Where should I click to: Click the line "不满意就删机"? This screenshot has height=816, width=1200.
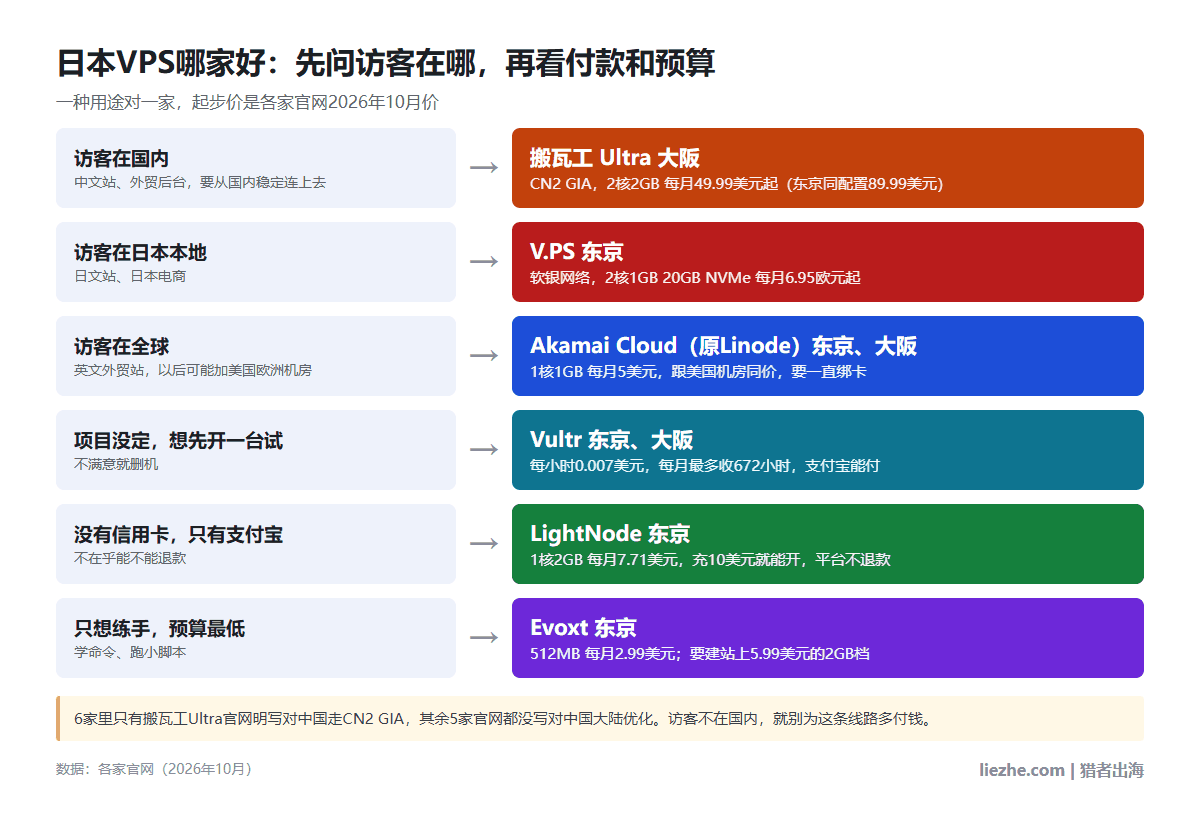coord(116,464)
